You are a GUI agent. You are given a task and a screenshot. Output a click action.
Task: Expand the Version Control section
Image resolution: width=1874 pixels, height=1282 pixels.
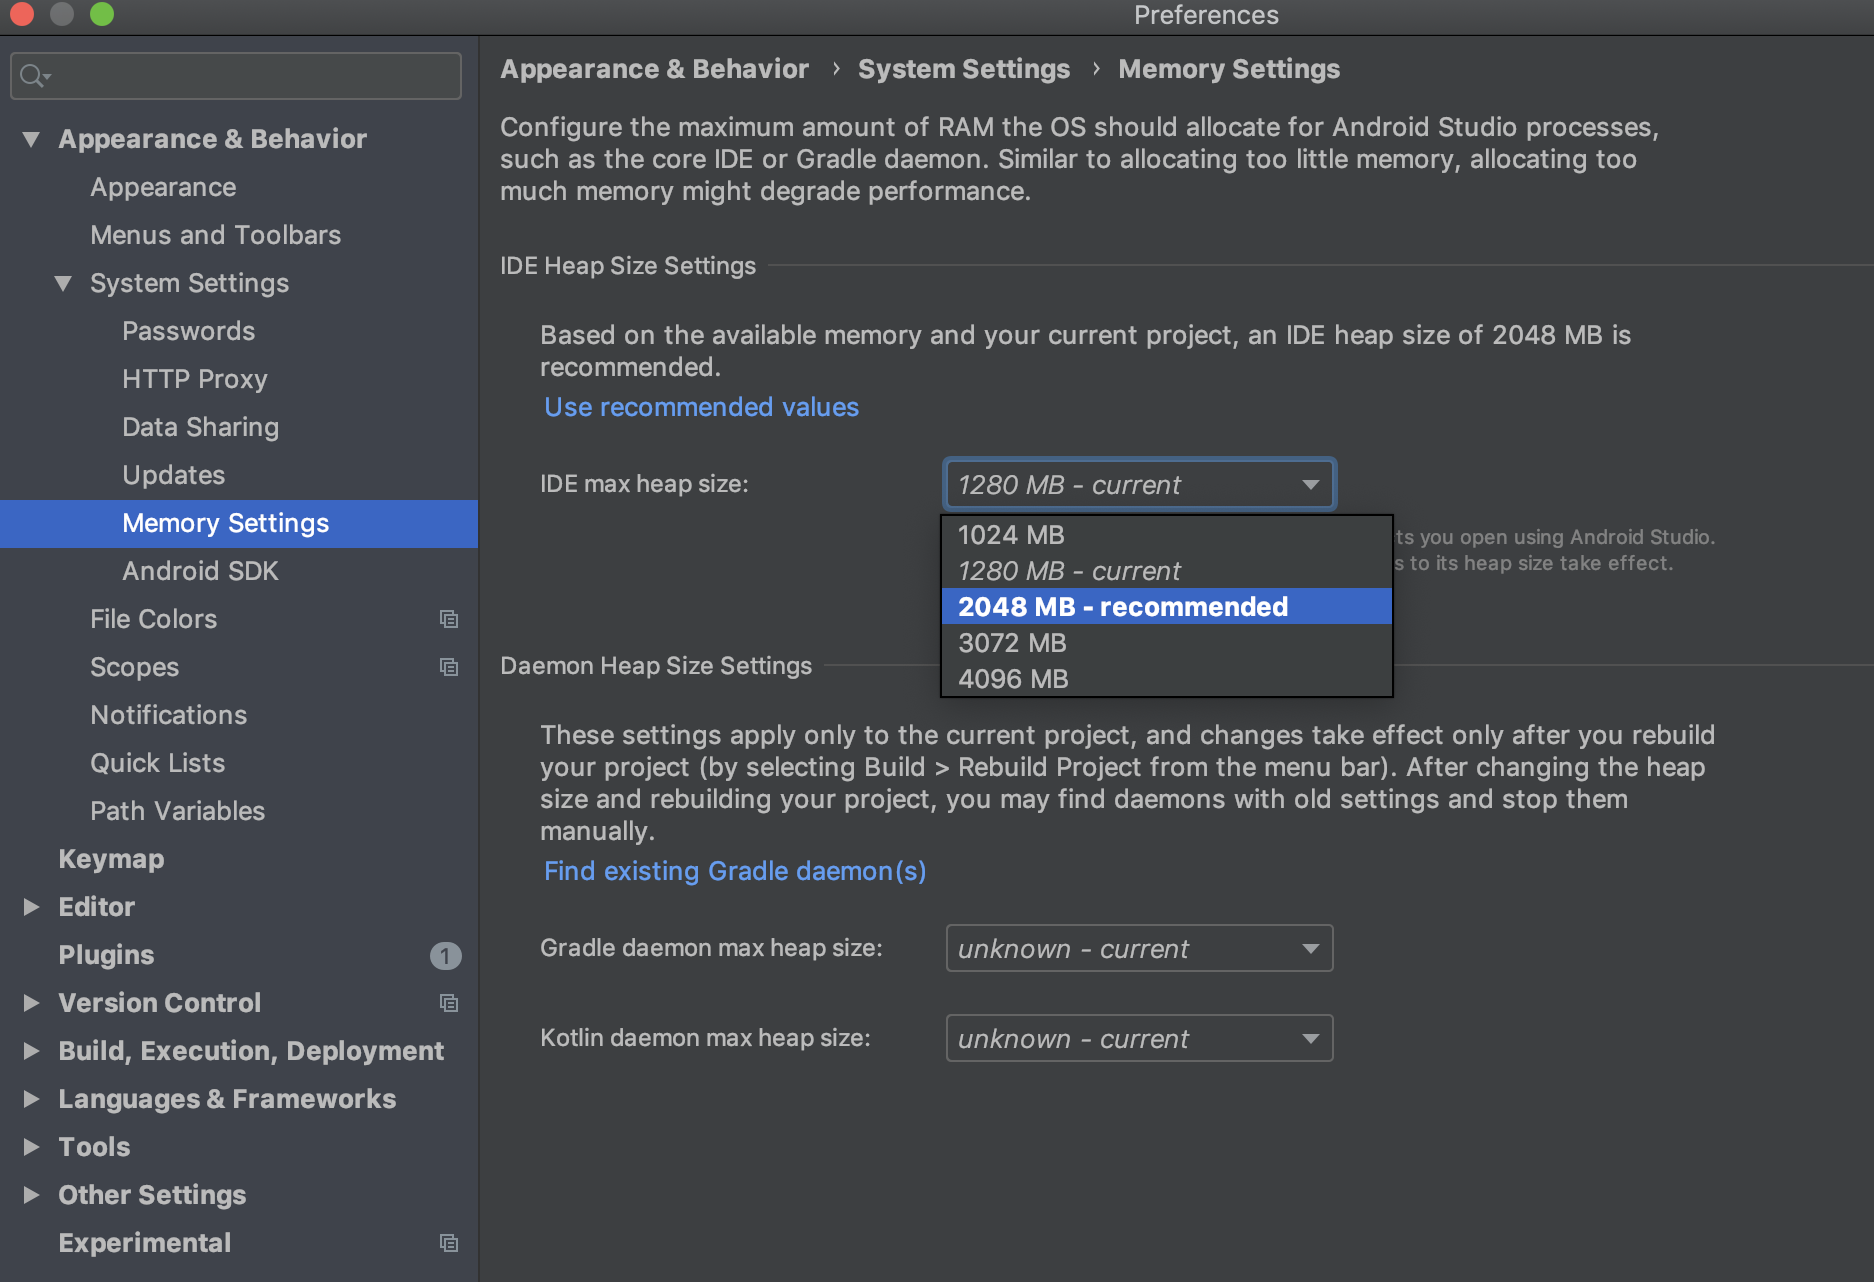(x=31, y=1003)
